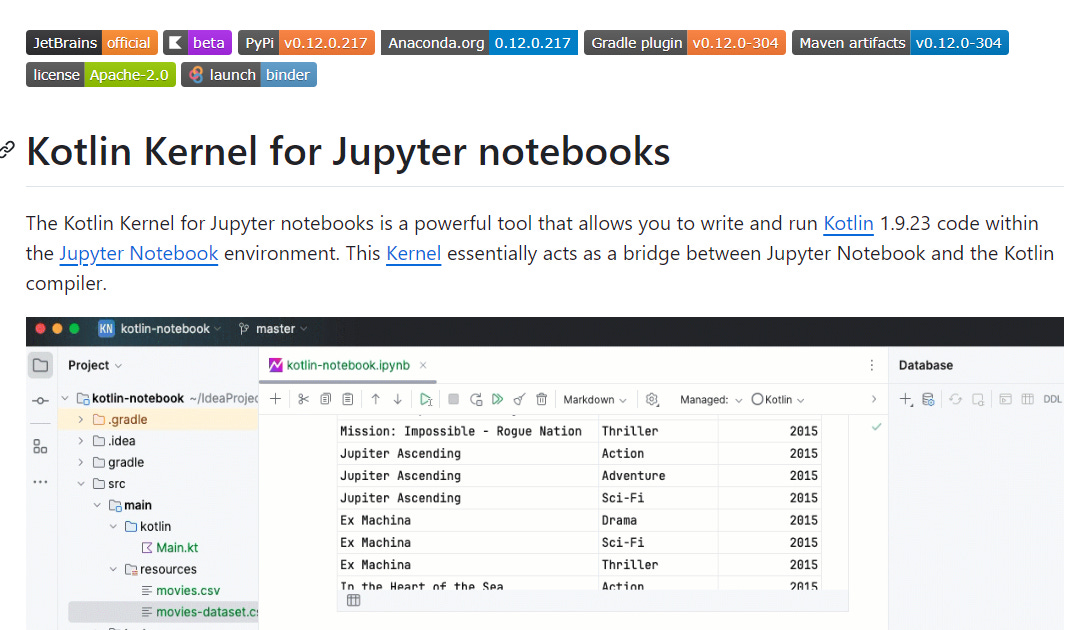Open the Jupyter Notebook link
The height and width of the screenshot is (630, 1090).
click(139, 253)
